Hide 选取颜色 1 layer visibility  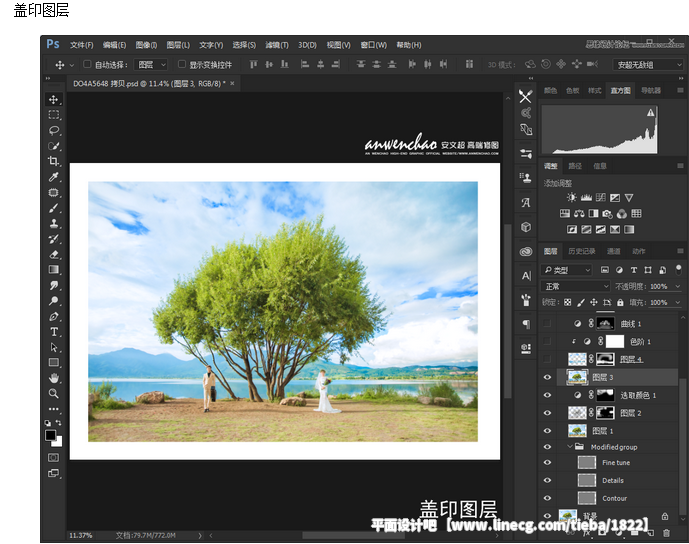547,395
